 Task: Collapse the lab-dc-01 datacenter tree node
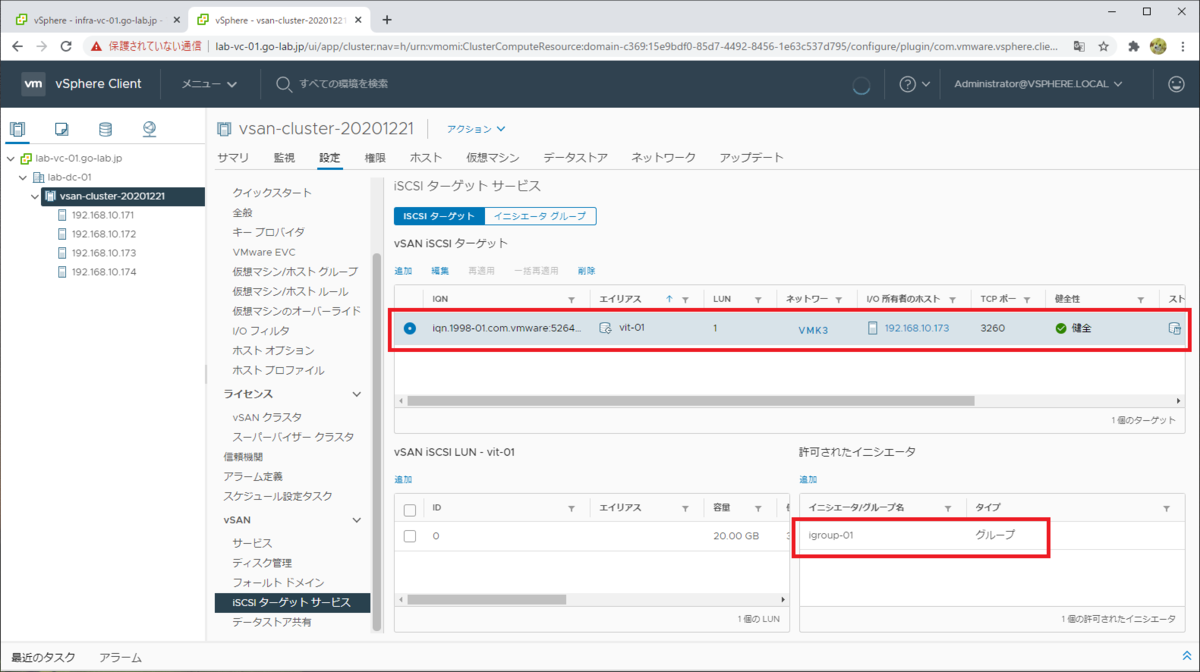pyautogui.click(x=23, y=177)
